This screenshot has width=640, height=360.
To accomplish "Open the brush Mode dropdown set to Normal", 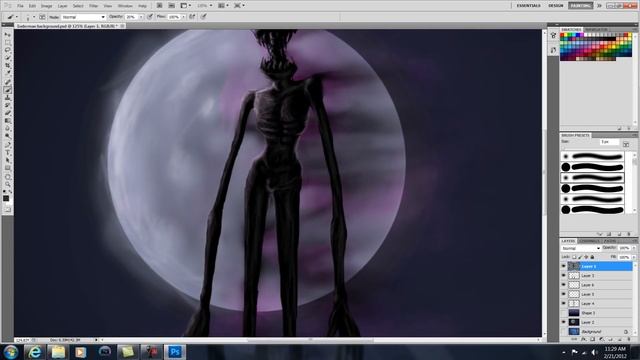I will pos(83,17).
